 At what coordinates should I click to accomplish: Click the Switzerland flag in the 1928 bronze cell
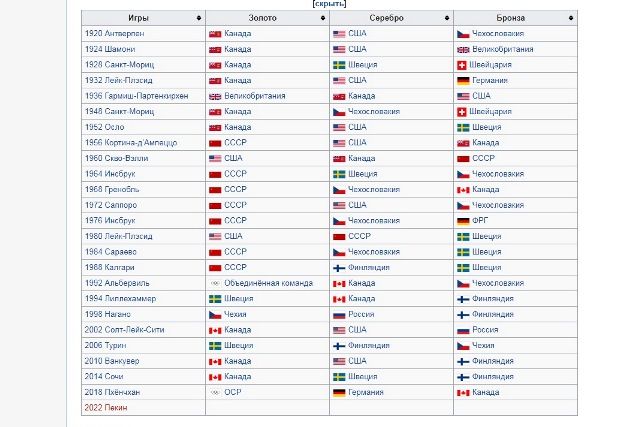[463, 64]
